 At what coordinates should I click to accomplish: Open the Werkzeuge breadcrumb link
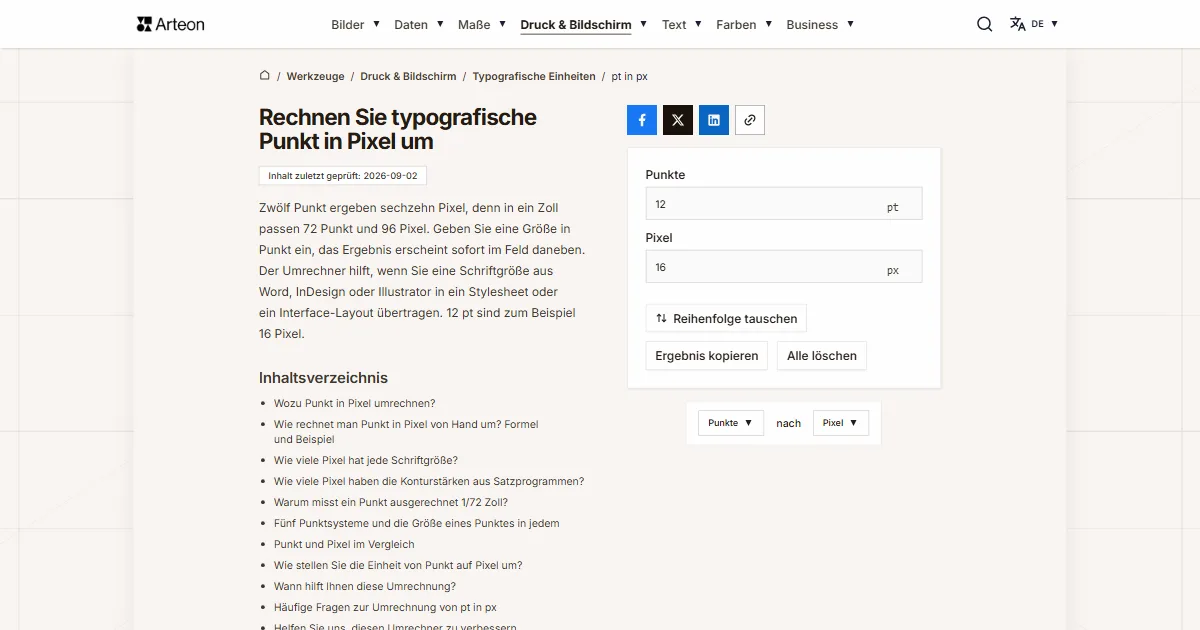click(315, 76)
